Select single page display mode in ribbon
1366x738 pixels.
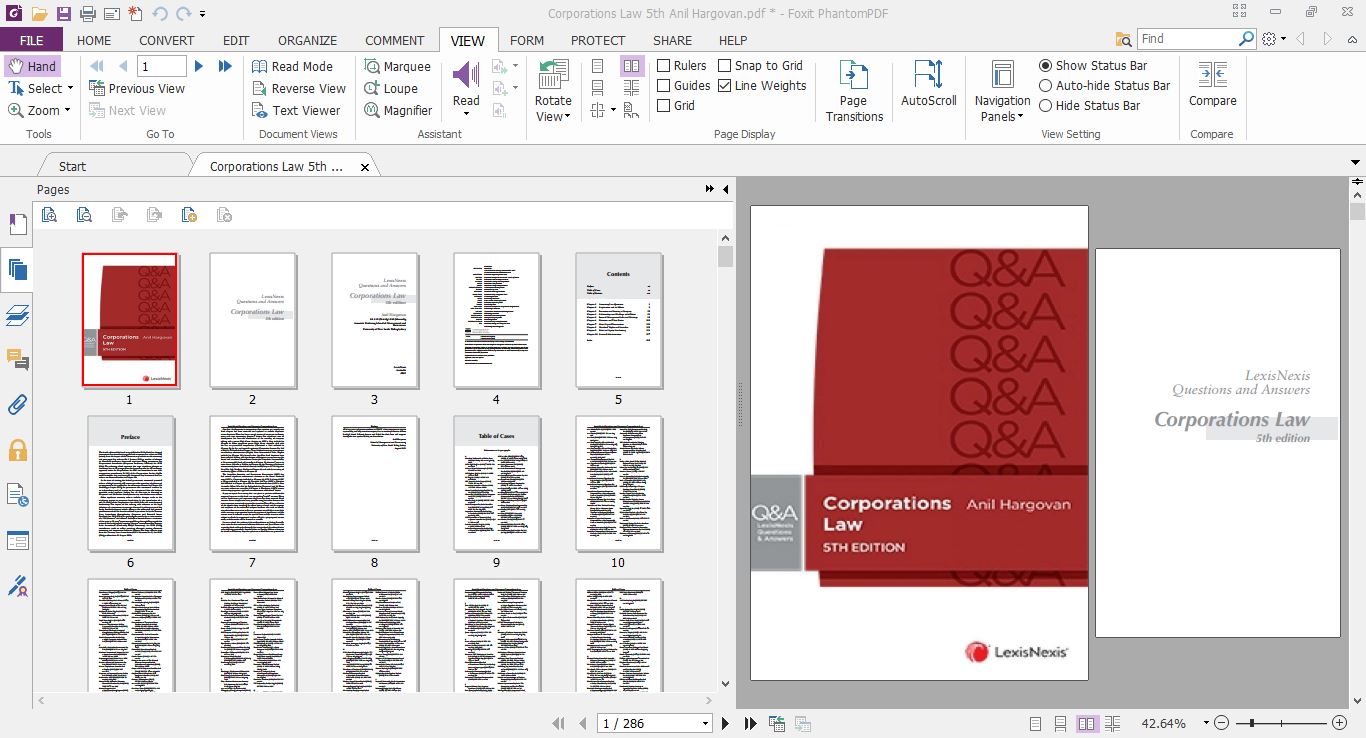pos(598,66)
